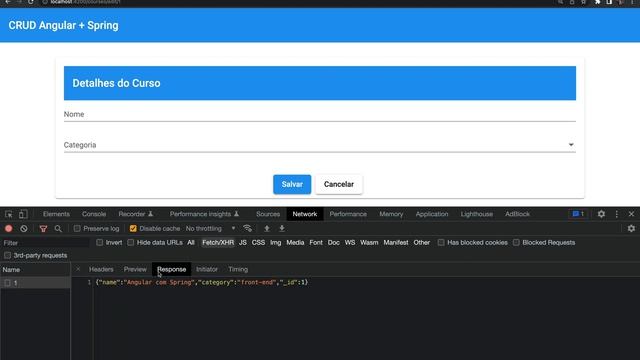
Task: Click the Name column header
Action: pos(35,270)
